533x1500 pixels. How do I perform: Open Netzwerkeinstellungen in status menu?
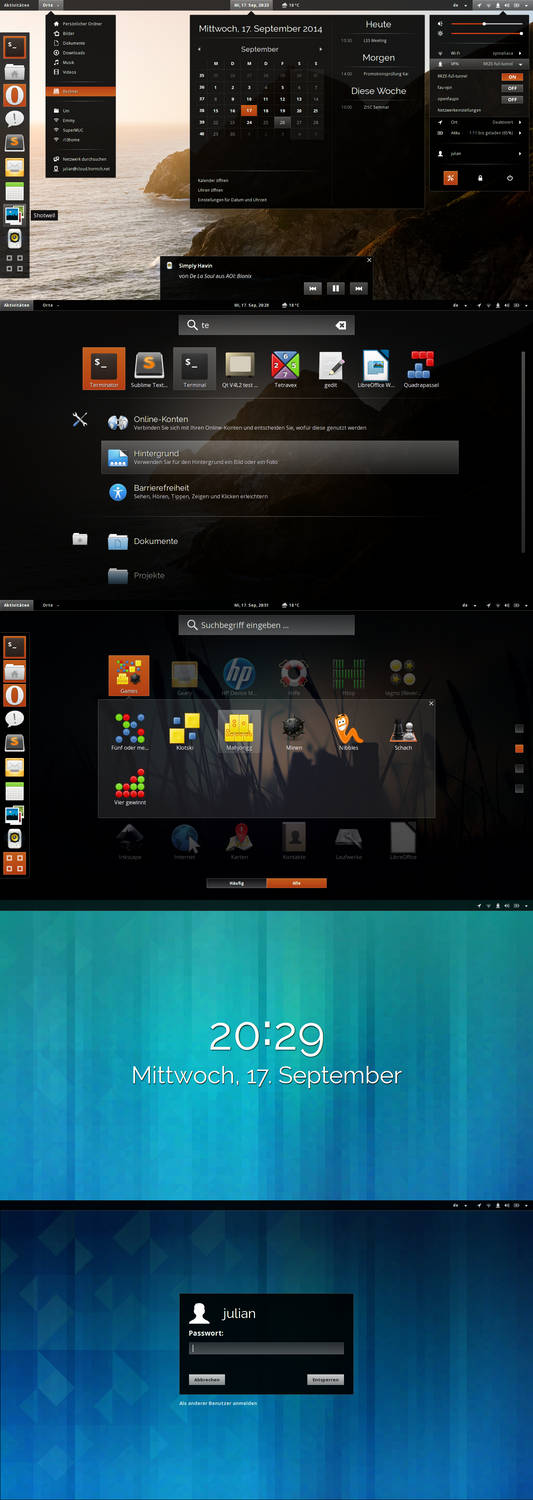[x=459, y=110]
